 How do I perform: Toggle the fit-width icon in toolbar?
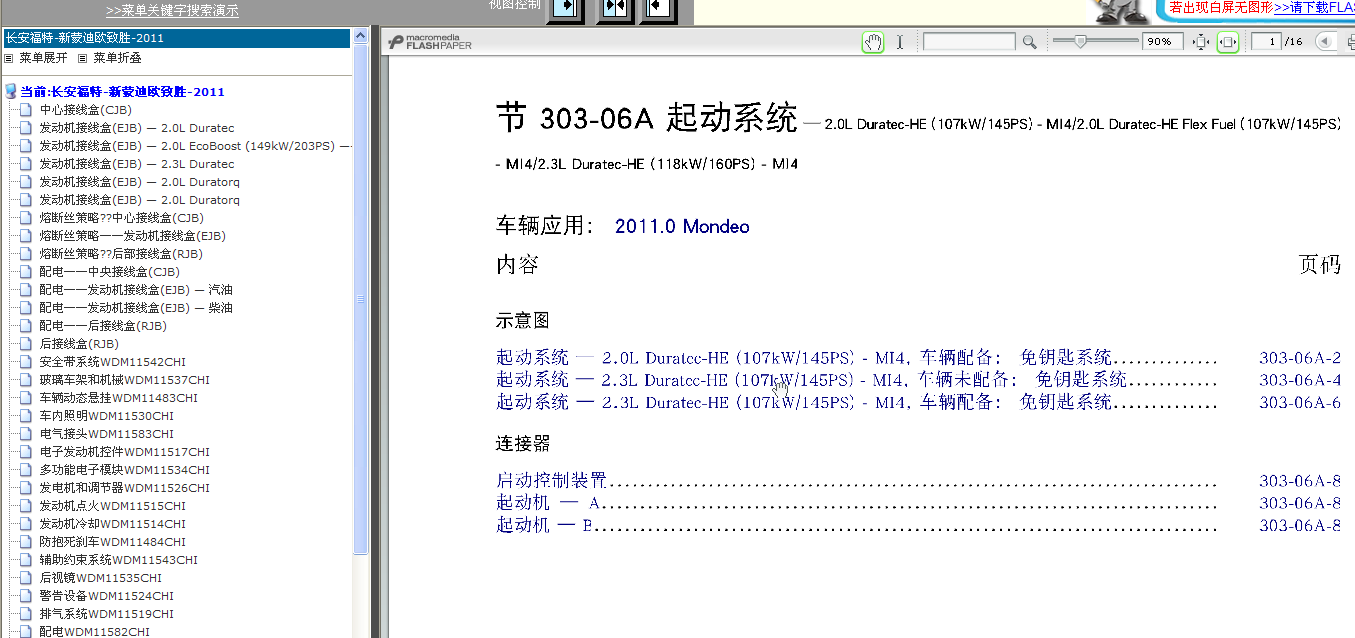coord(1228,42)
